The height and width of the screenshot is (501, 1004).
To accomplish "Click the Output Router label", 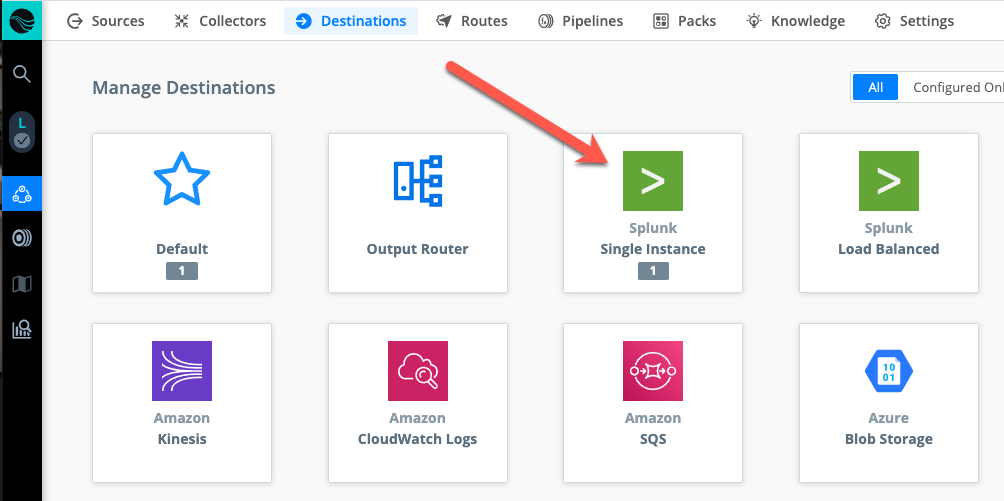I will [417, 249].
